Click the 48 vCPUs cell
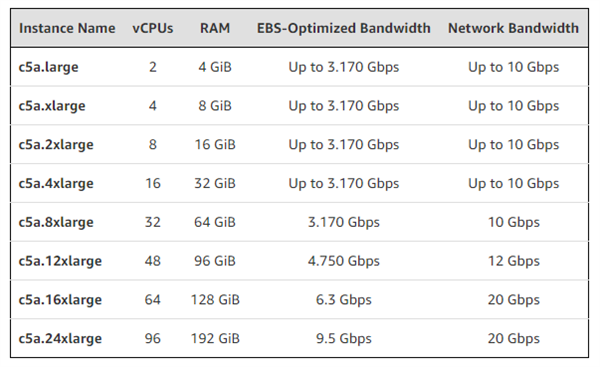 pos(153,261)
